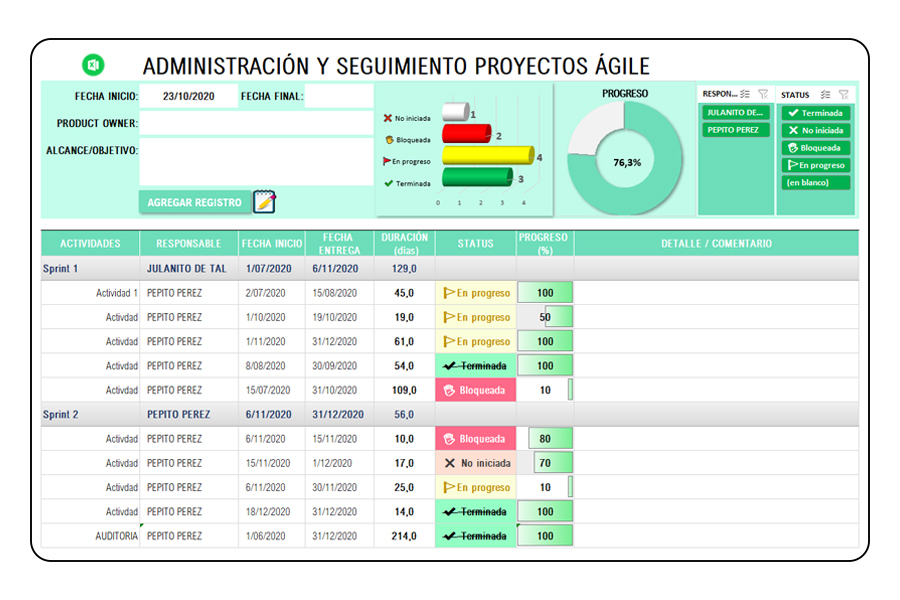Toggle multi-select icon in STATUS slicer

click(x=825, y=95)
